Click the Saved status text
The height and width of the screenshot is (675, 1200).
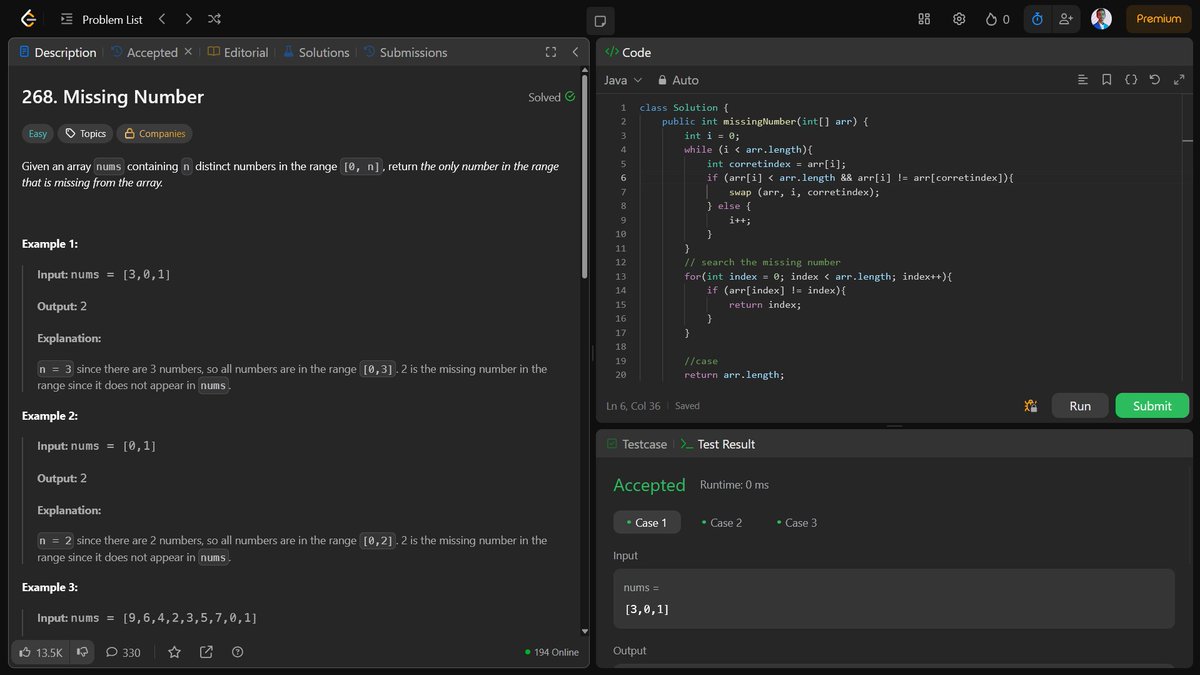pos(688,406)
